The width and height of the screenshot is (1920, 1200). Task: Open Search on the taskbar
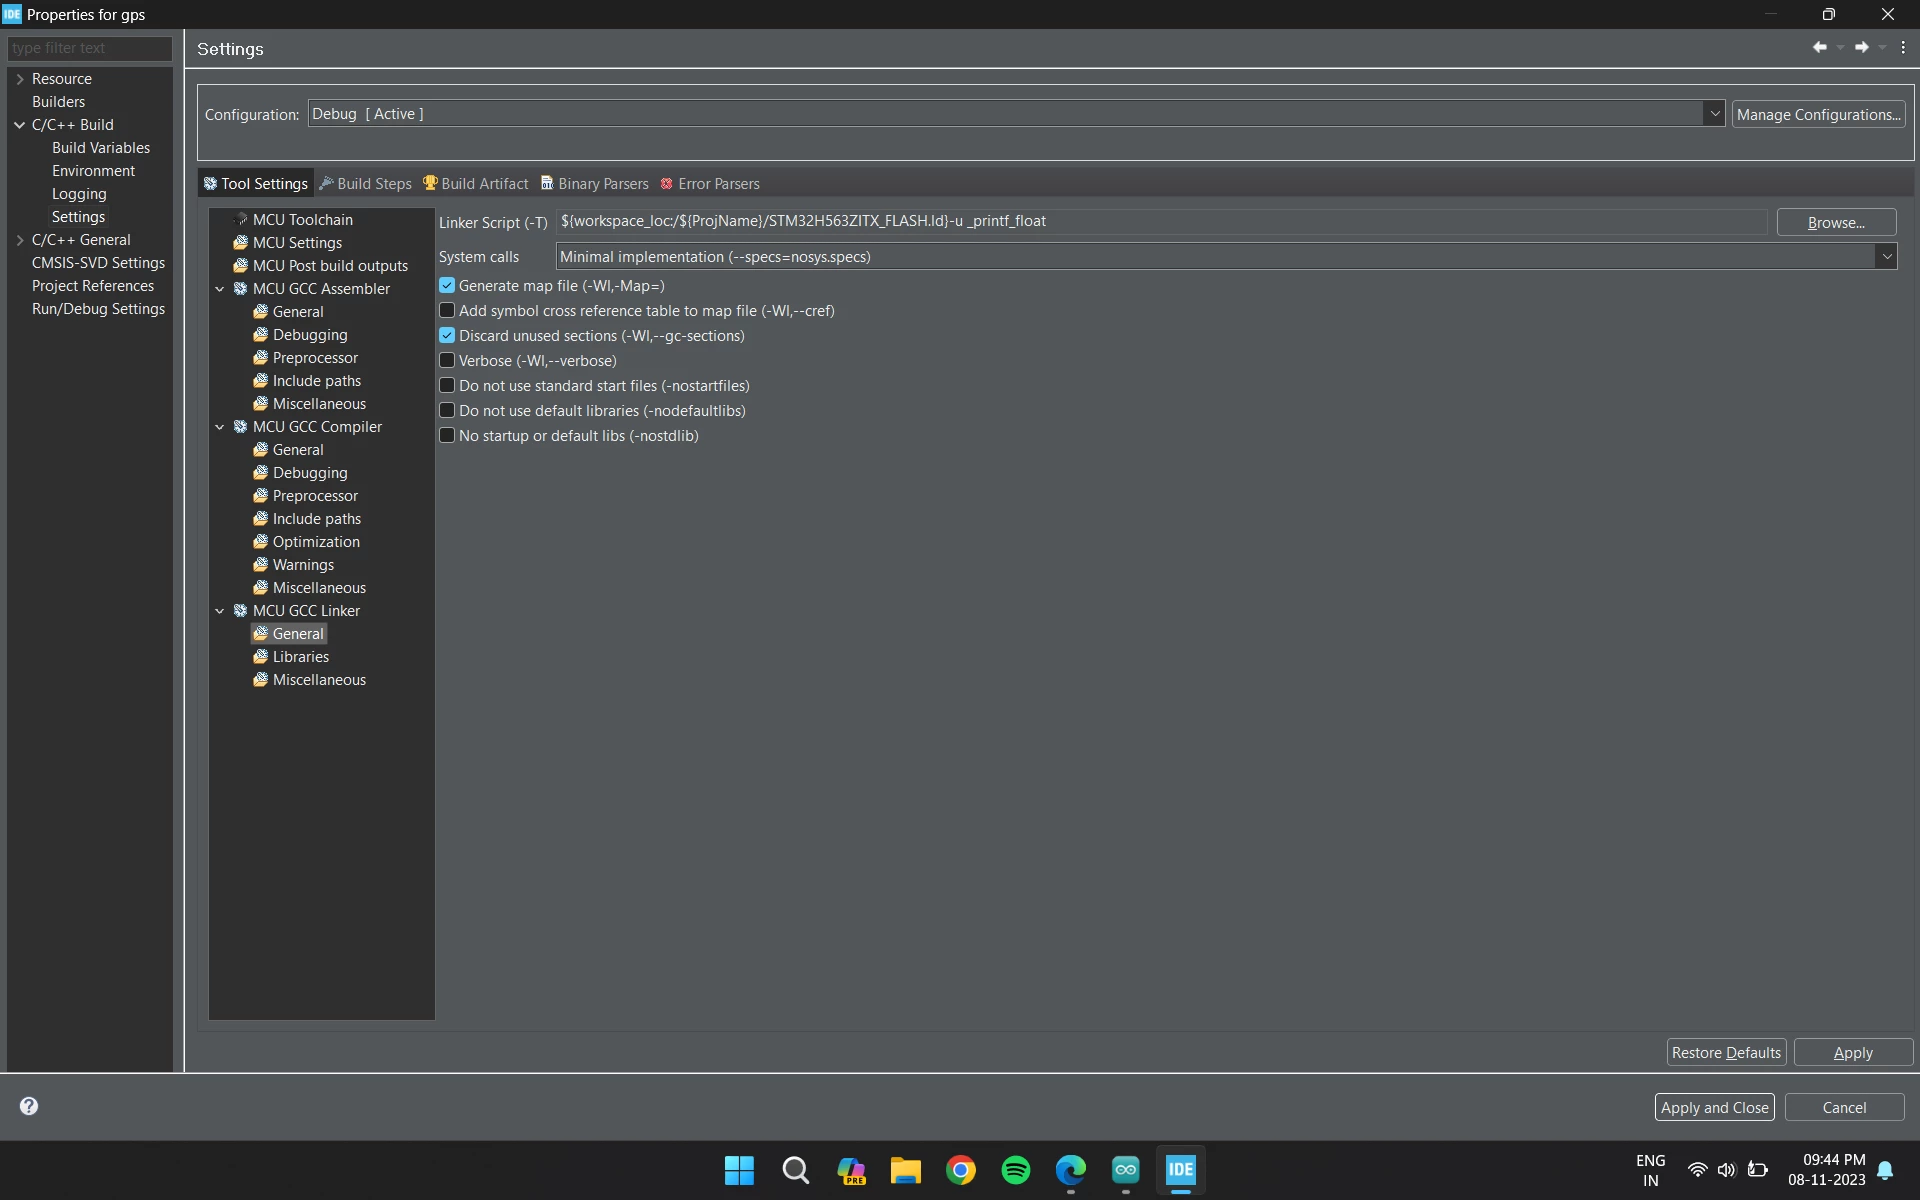(796, 1170)
